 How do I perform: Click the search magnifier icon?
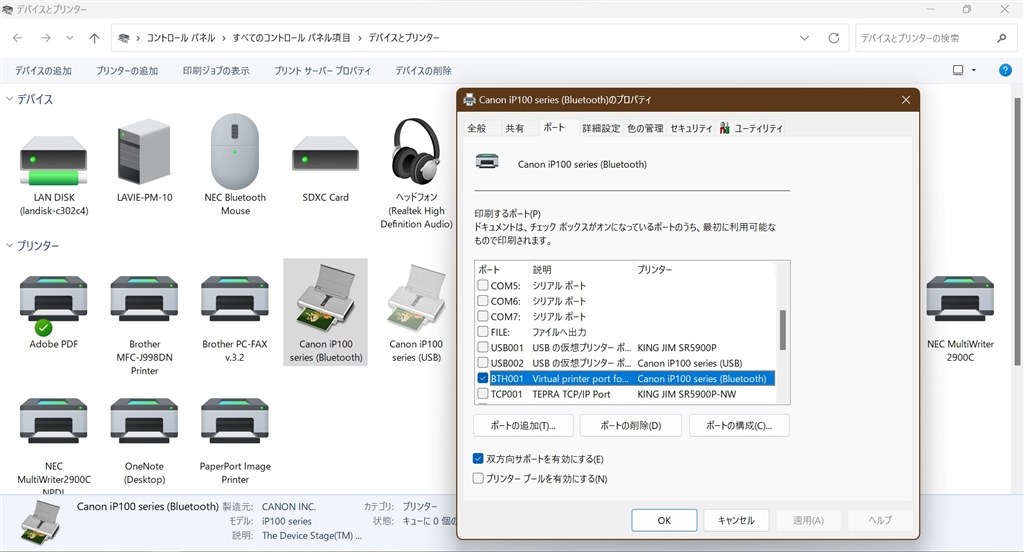1002,38
